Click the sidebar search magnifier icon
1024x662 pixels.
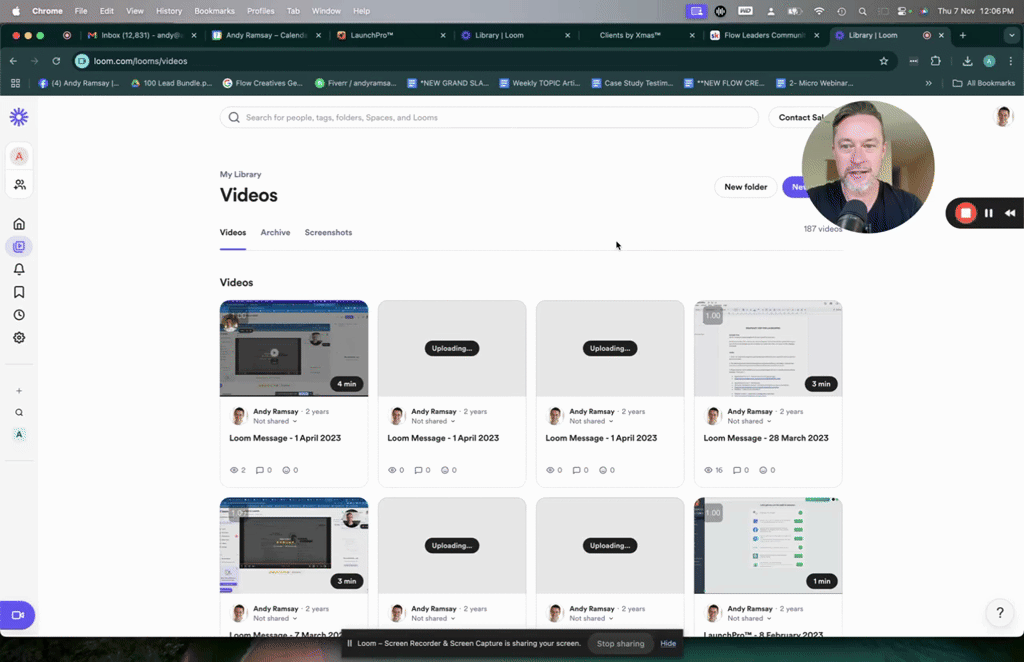pyautogui.click(x=19, y=413)
